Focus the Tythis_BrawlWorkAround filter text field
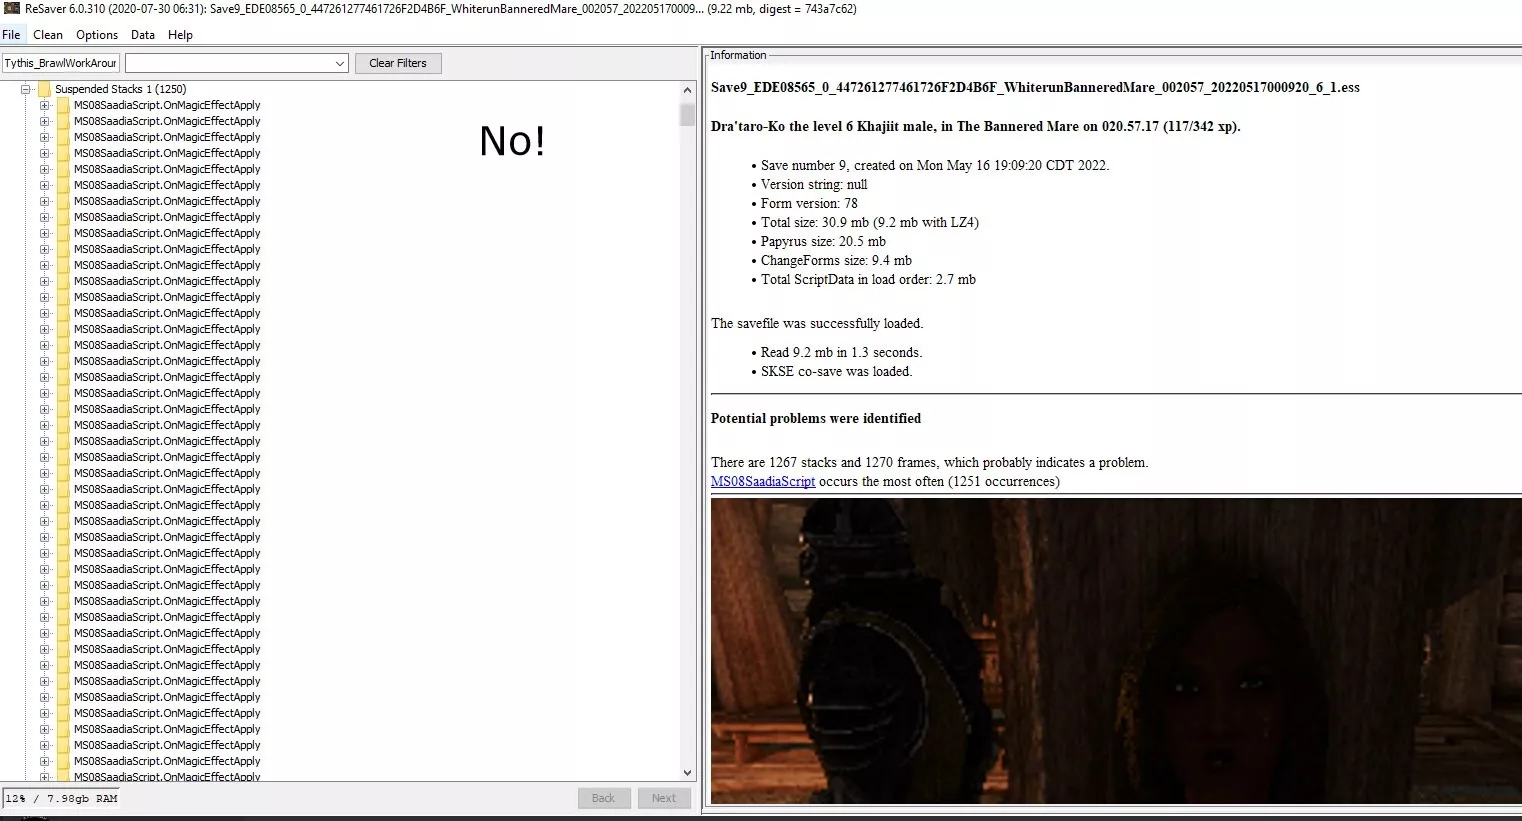The height and width of the screenshot is (821, 1522). (61, 63)
